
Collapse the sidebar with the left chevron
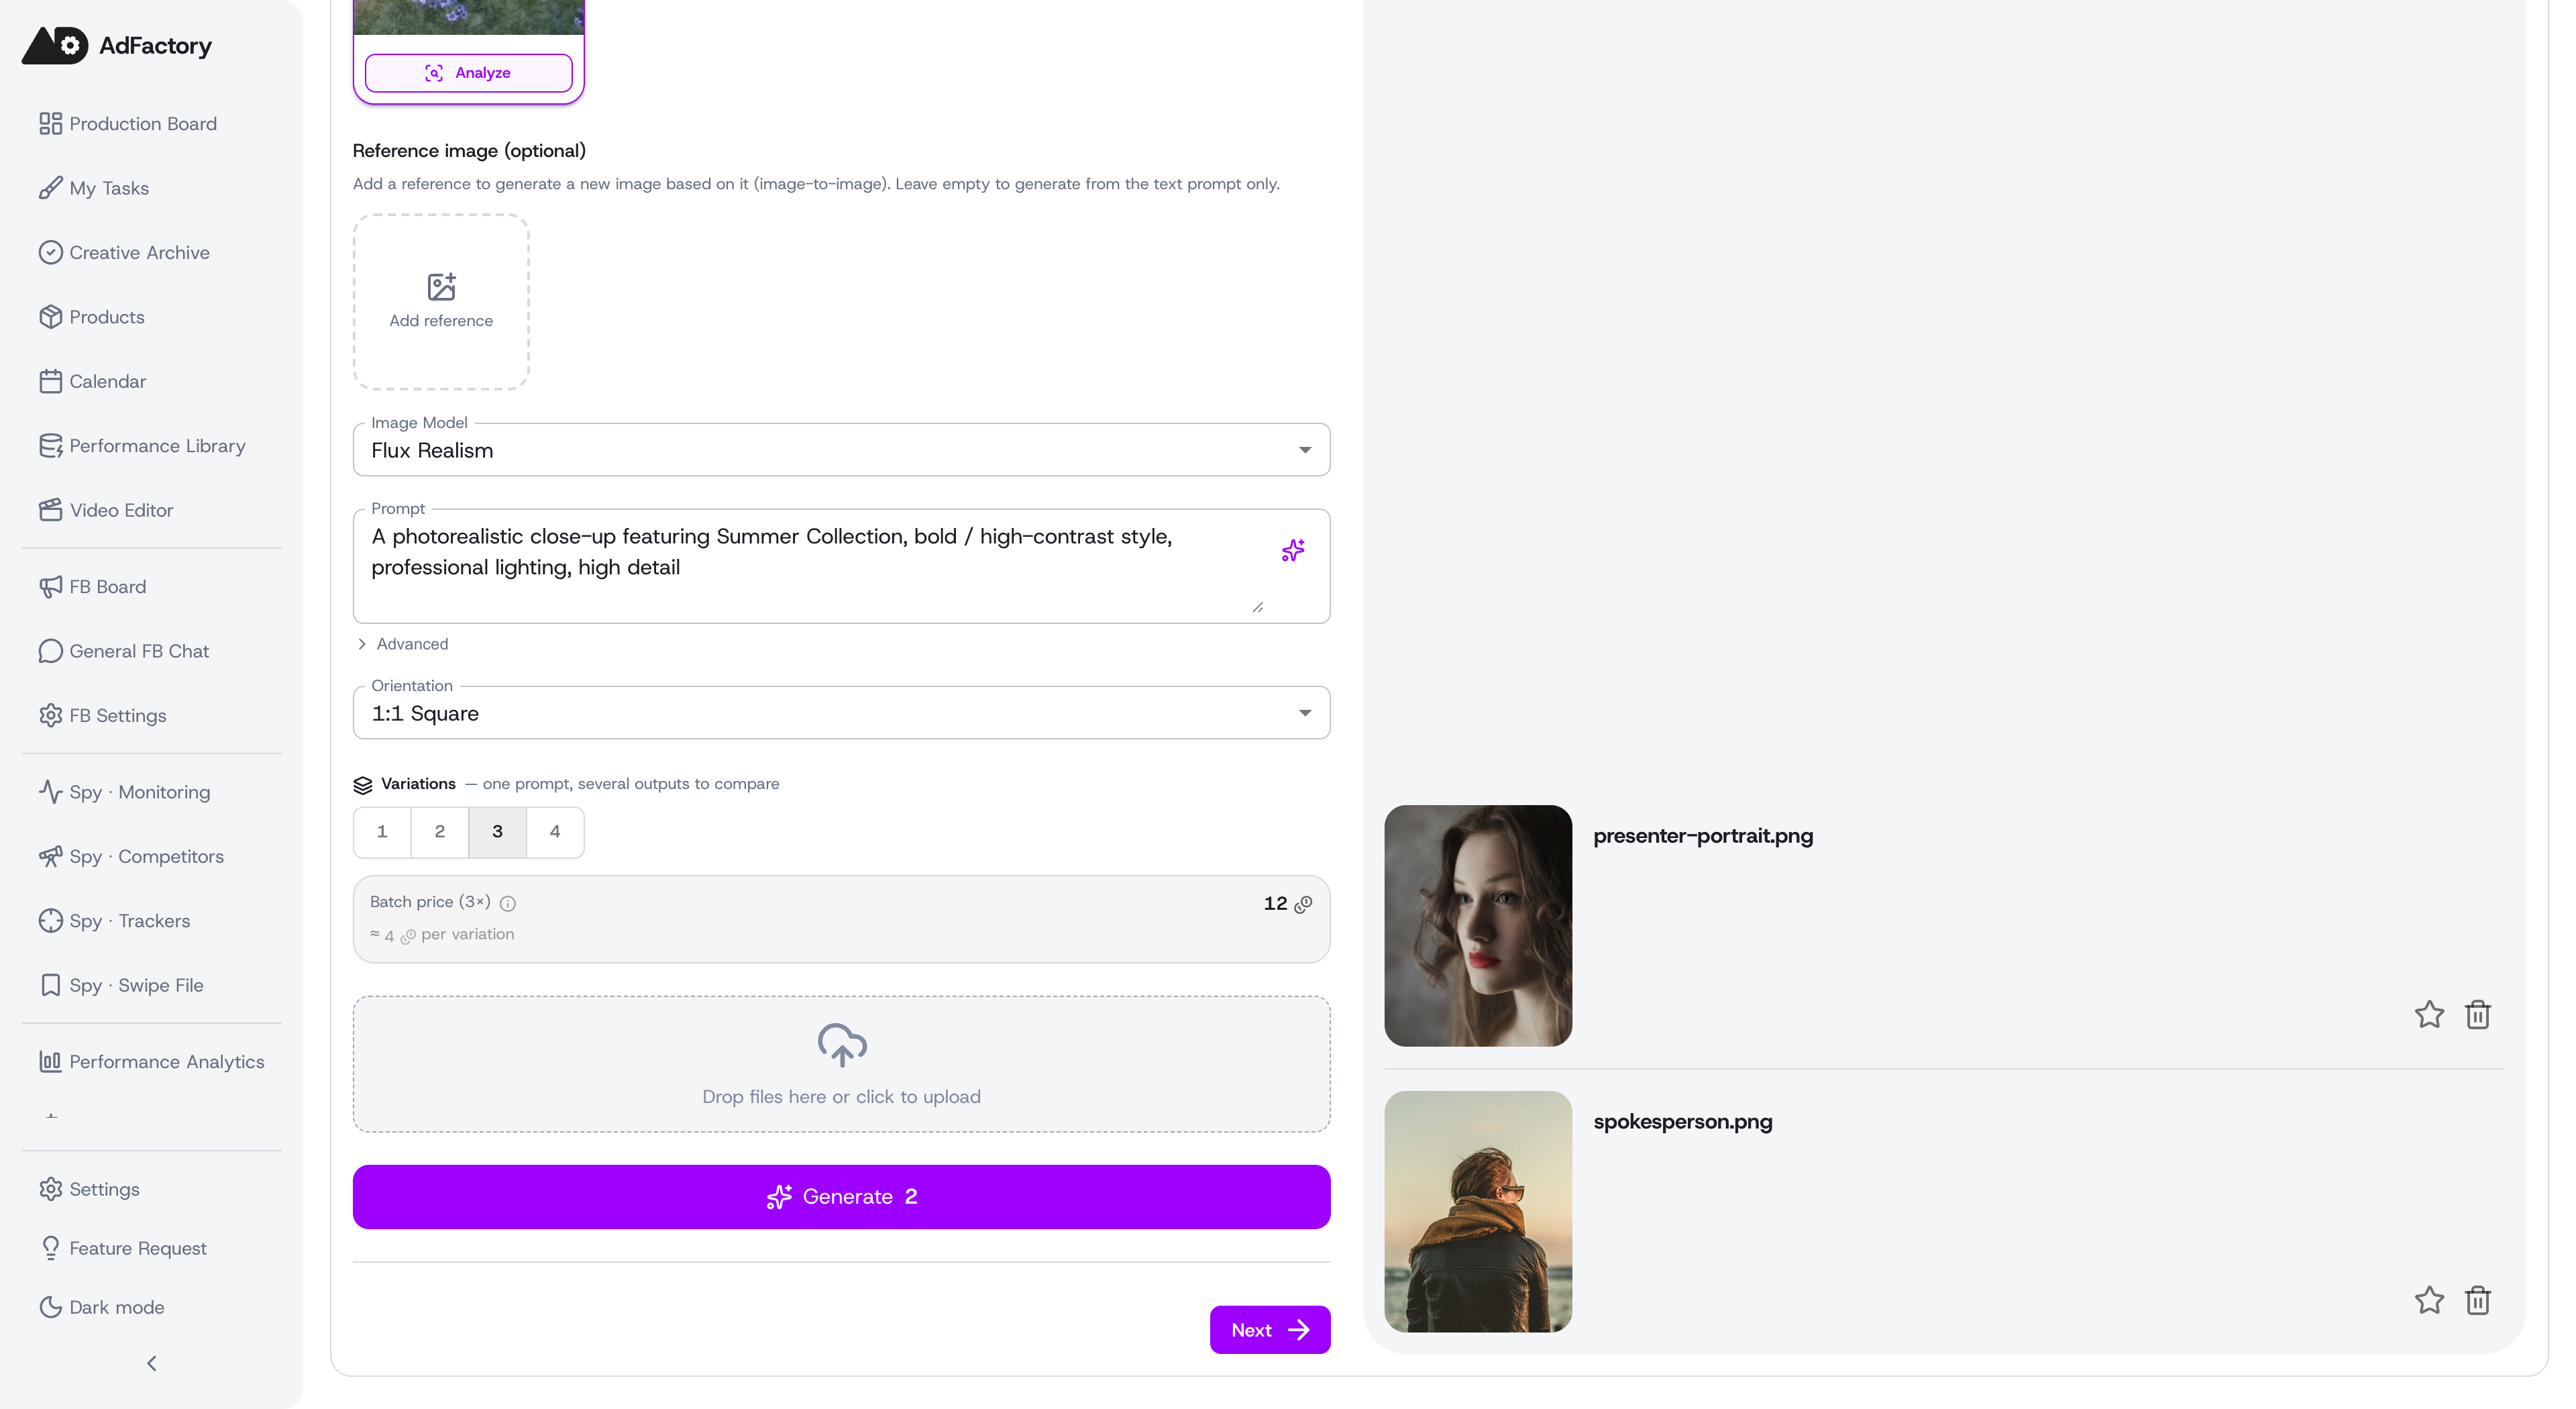point(152,1363)
